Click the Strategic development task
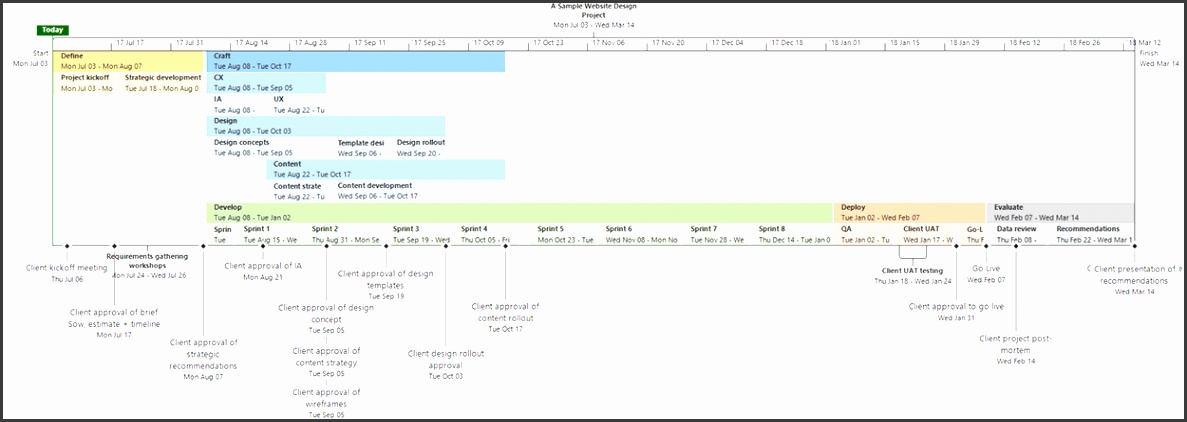Viewport: 1187px width, 422px height. pos(164,83)
